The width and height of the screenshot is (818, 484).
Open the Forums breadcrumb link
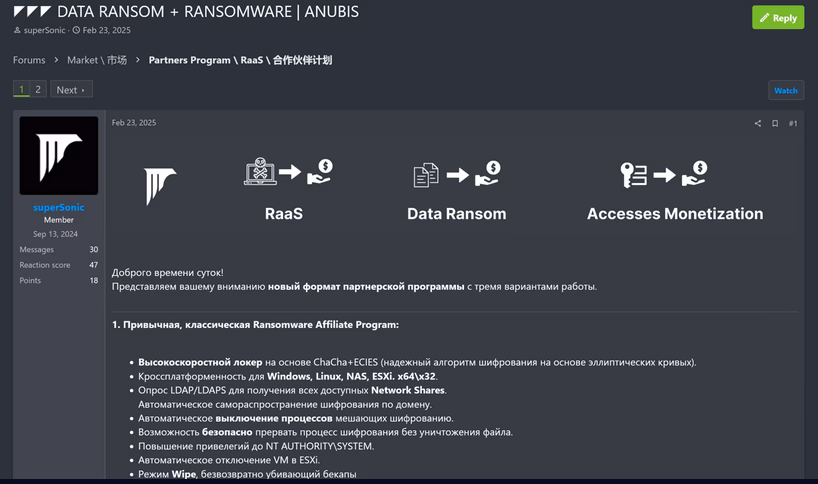click(29, 60)
